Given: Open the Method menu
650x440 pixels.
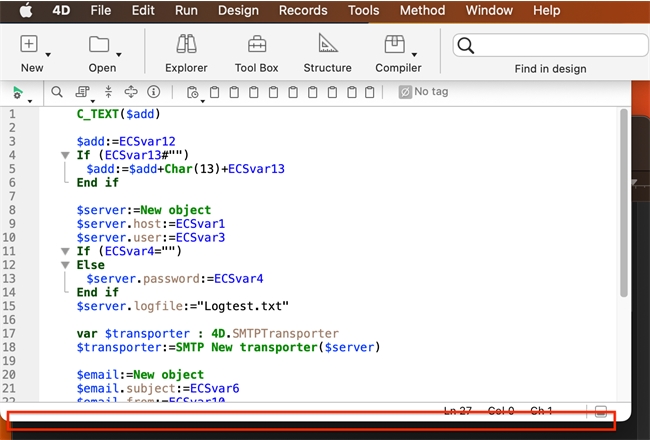Looking at the screenshot, I should point(422,10).
